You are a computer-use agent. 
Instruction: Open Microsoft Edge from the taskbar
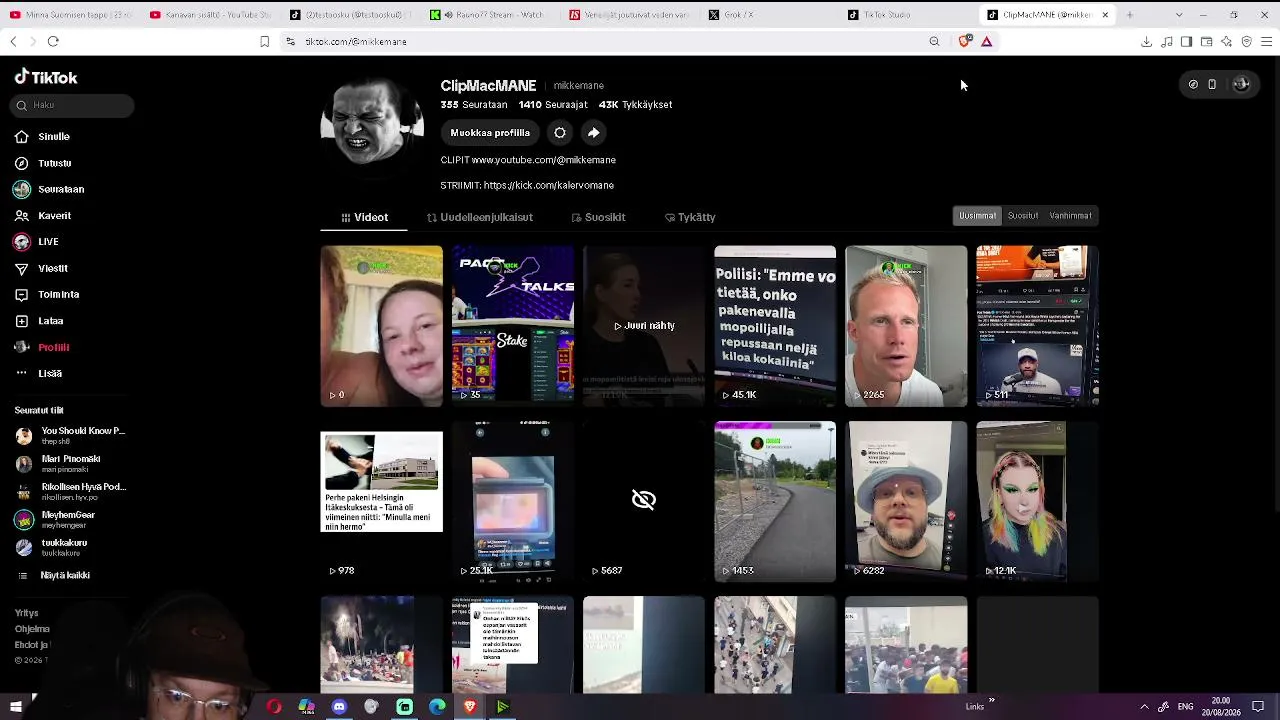pyautogui.click(x=437, y=707)
